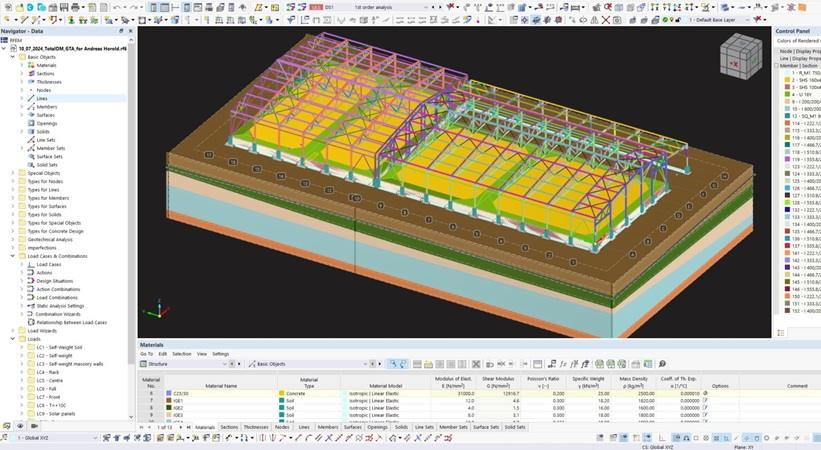Click the Concrete material type cell

(309, 393)
